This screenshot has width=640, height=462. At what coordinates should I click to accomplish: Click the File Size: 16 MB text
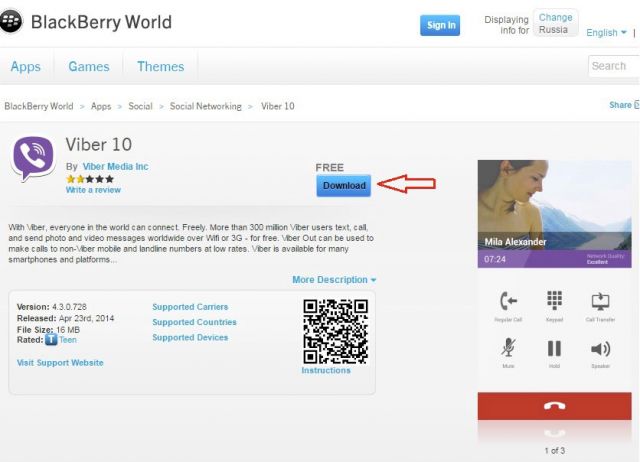tap(48, 330)
